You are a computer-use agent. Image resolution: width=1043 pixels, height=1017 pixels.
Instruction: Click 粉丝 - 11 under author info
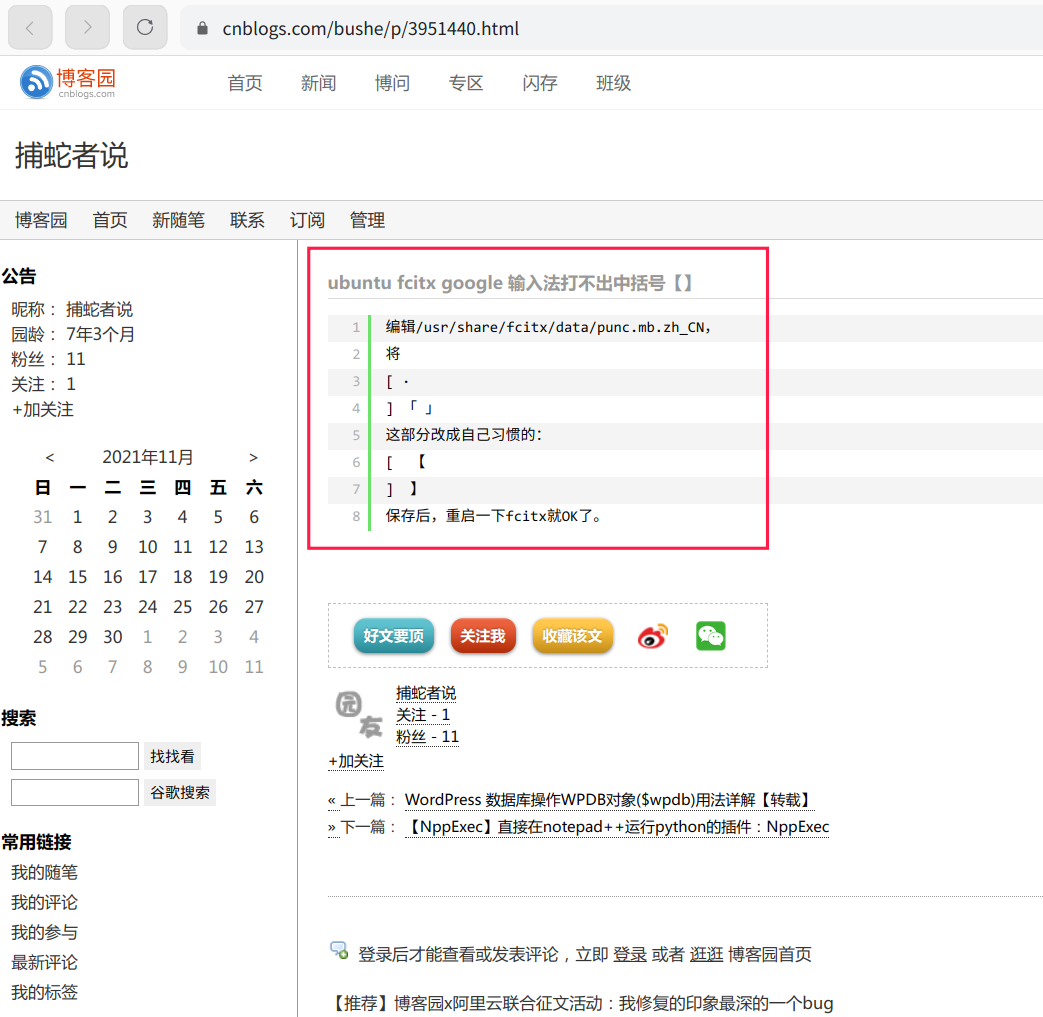pos(427,737)
